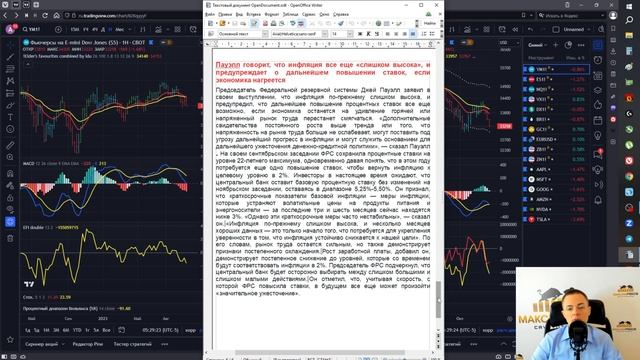
Task: Open the calendar panel in right sidebar
Action: [598, 120]
